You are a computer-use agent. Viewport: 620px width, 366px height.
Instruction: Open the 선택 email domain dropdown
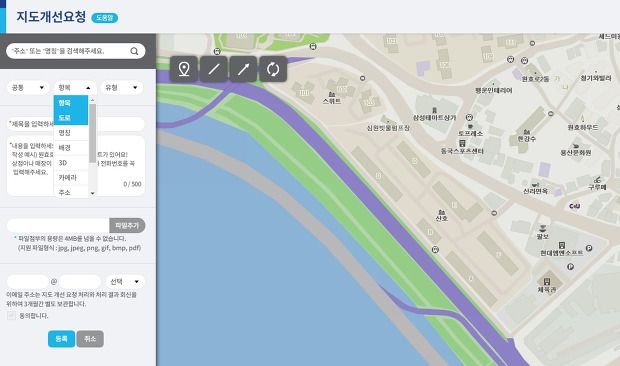125,281
